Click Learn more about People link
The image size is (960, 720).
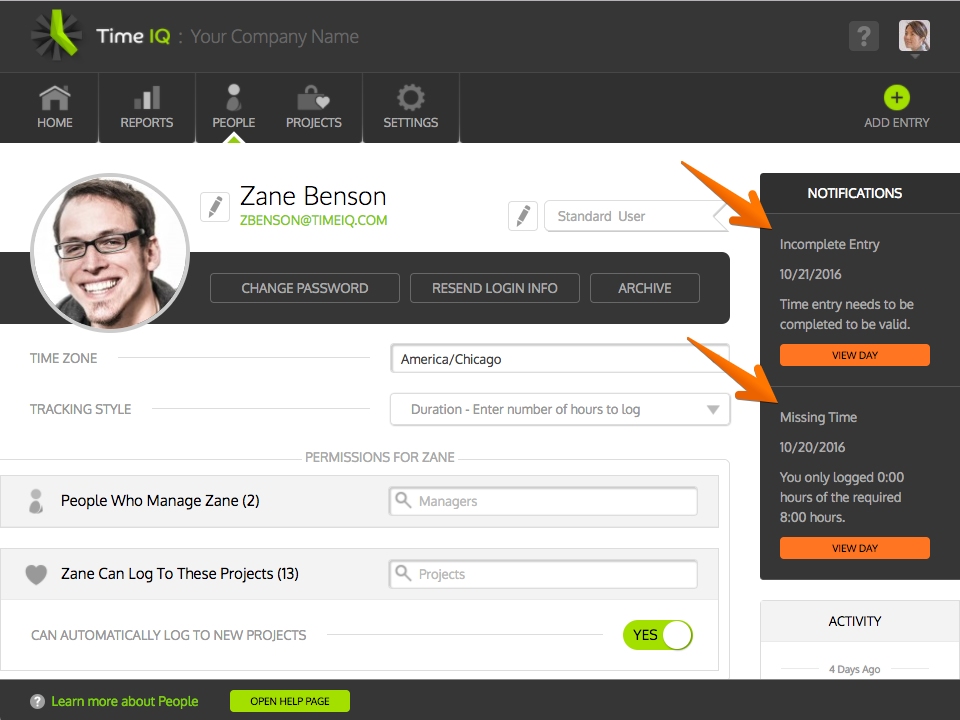(125, 702)
